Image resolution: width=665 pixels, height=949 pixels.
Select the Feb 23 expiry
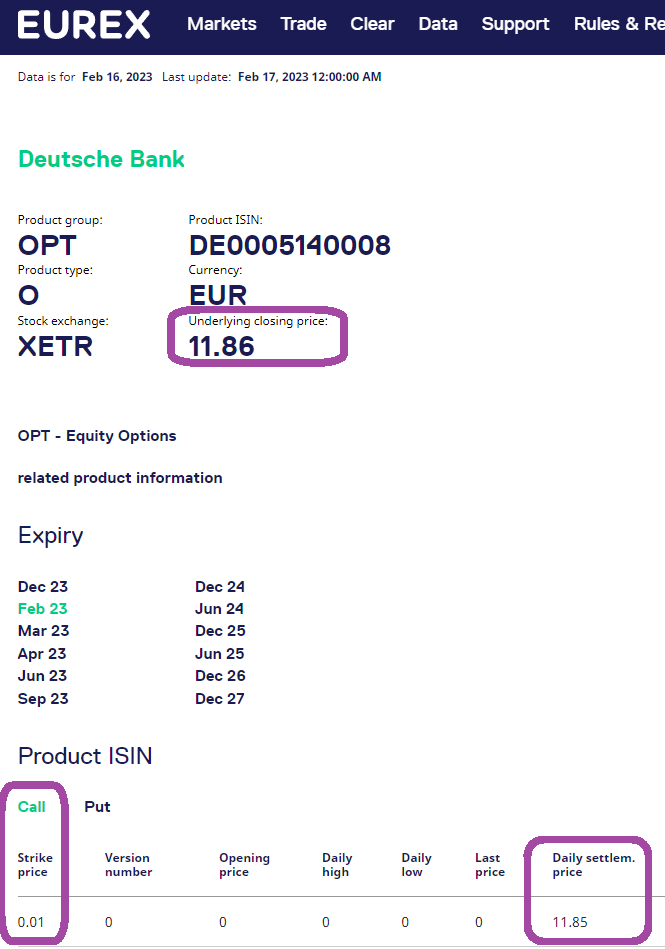coord(43,609)
